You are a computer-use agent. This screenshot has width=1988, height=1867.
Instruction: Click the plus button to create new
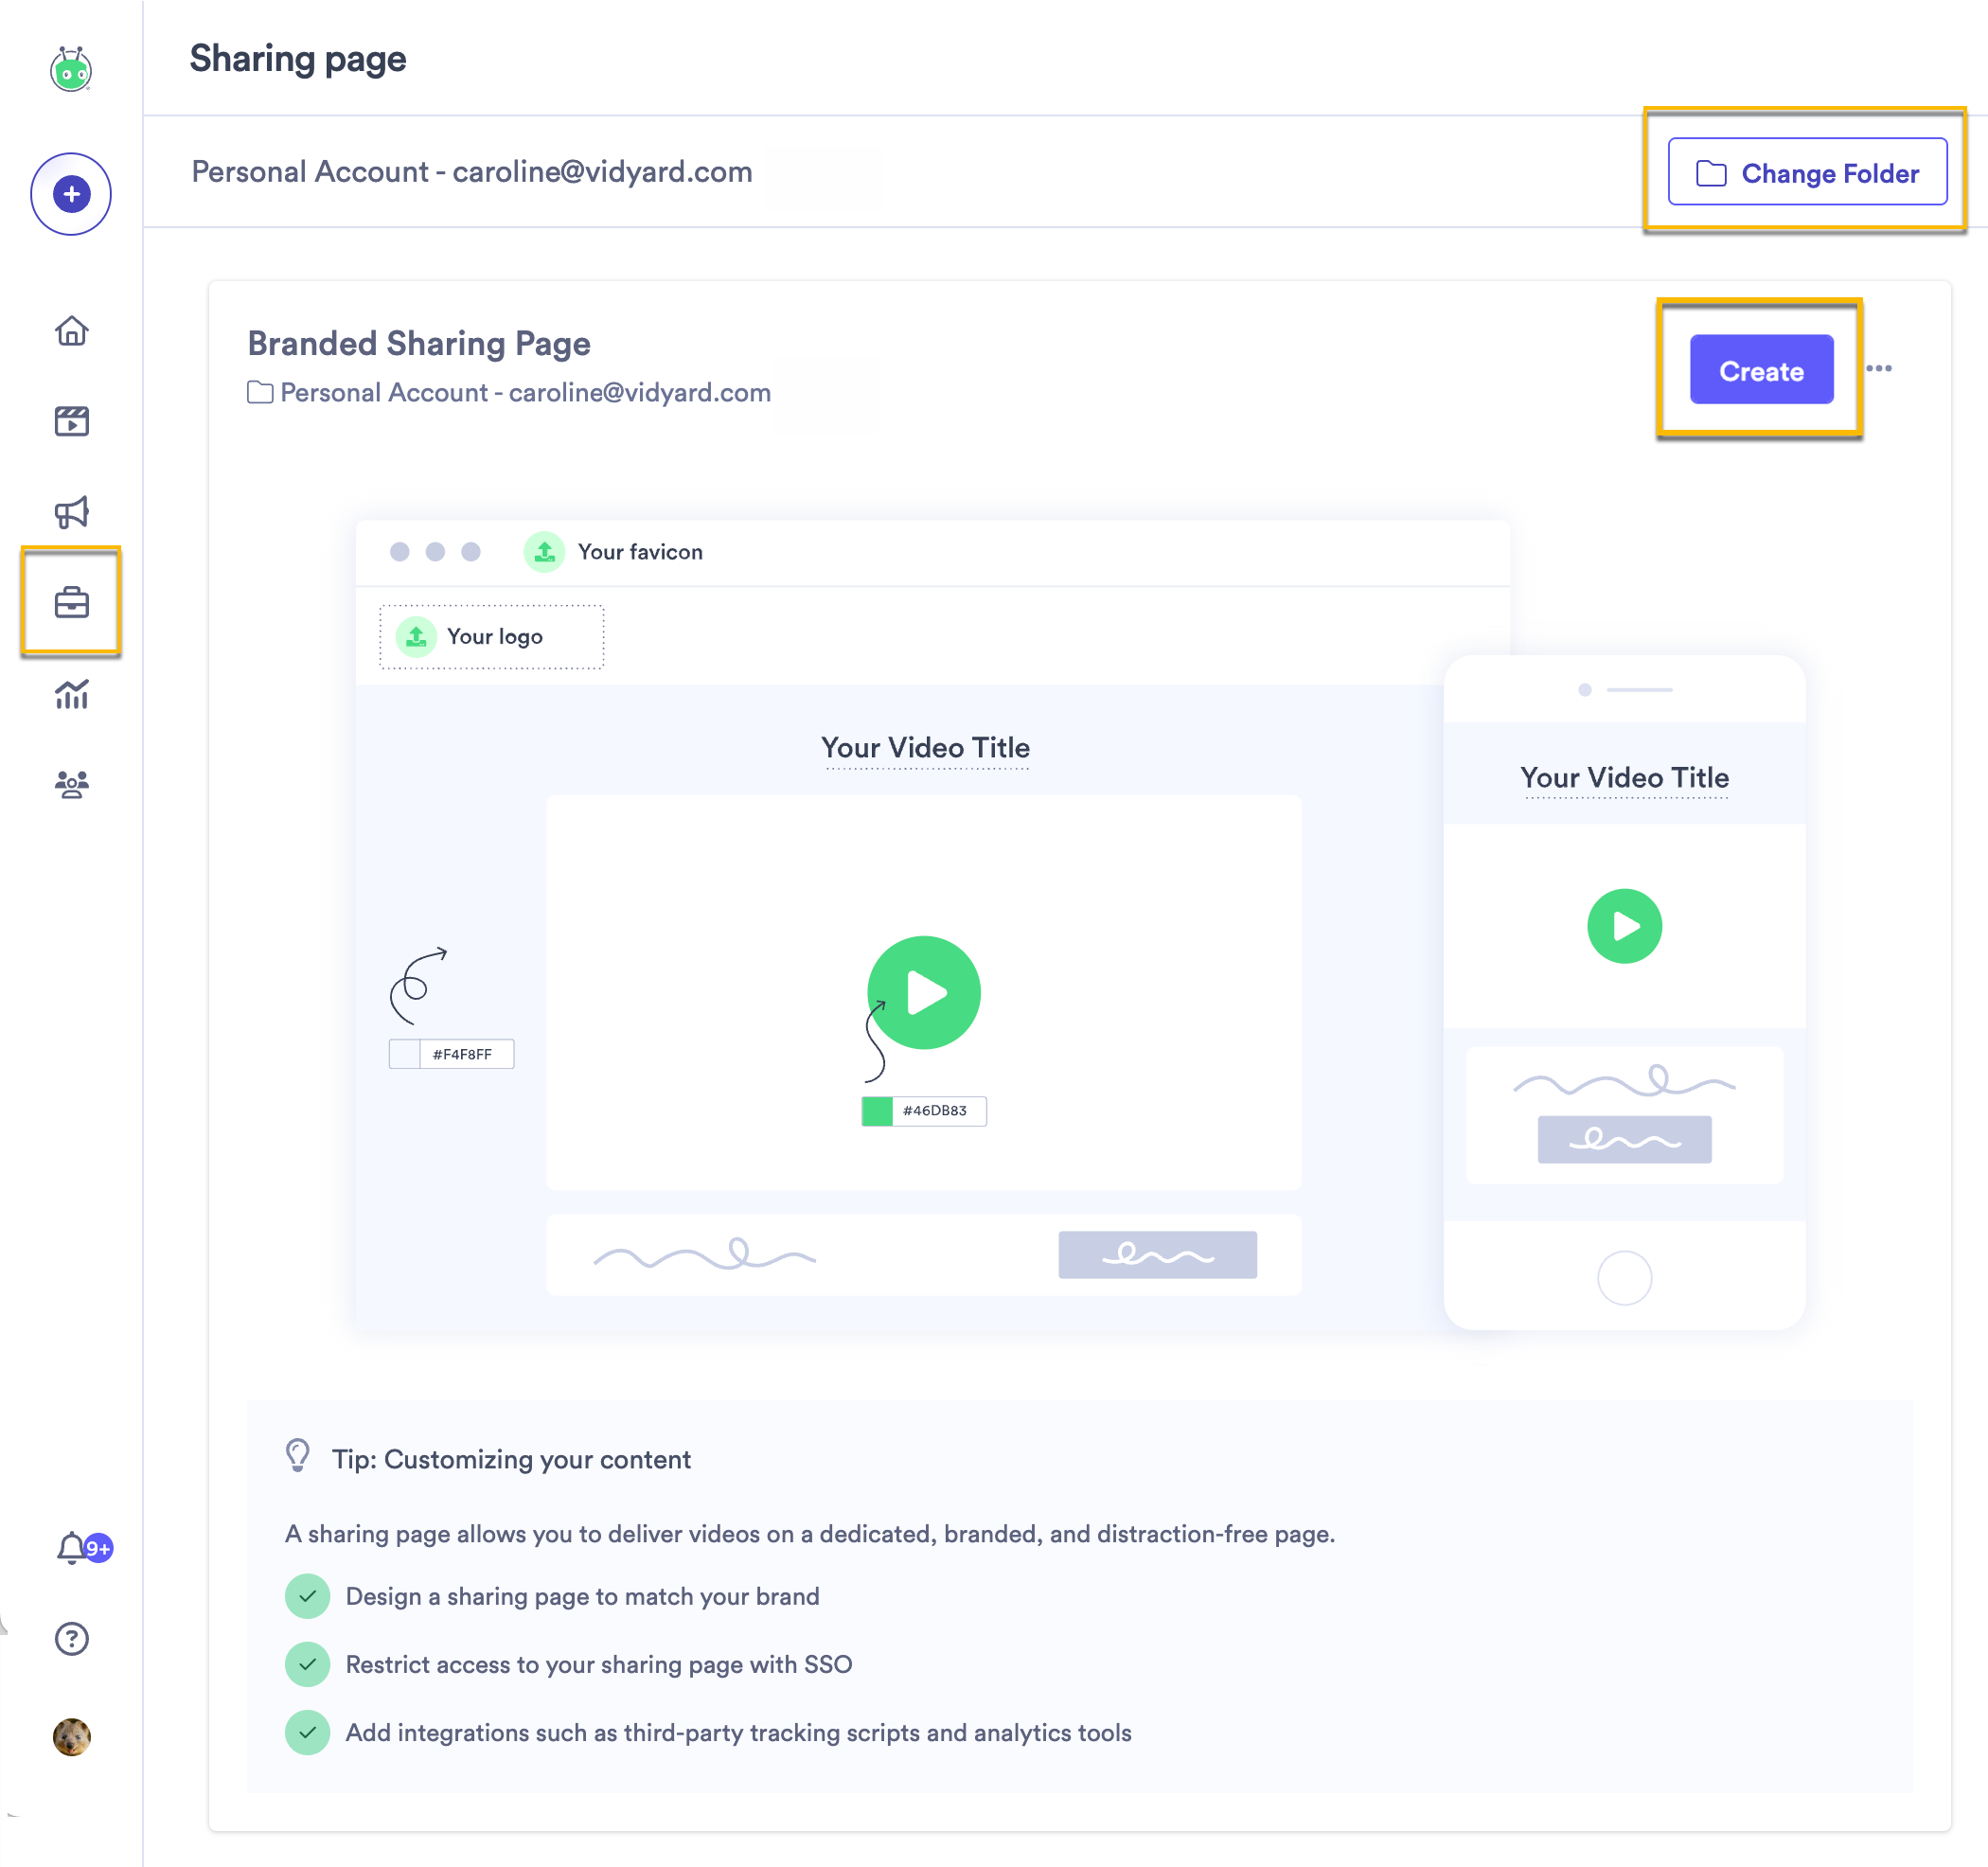[71, 194]
